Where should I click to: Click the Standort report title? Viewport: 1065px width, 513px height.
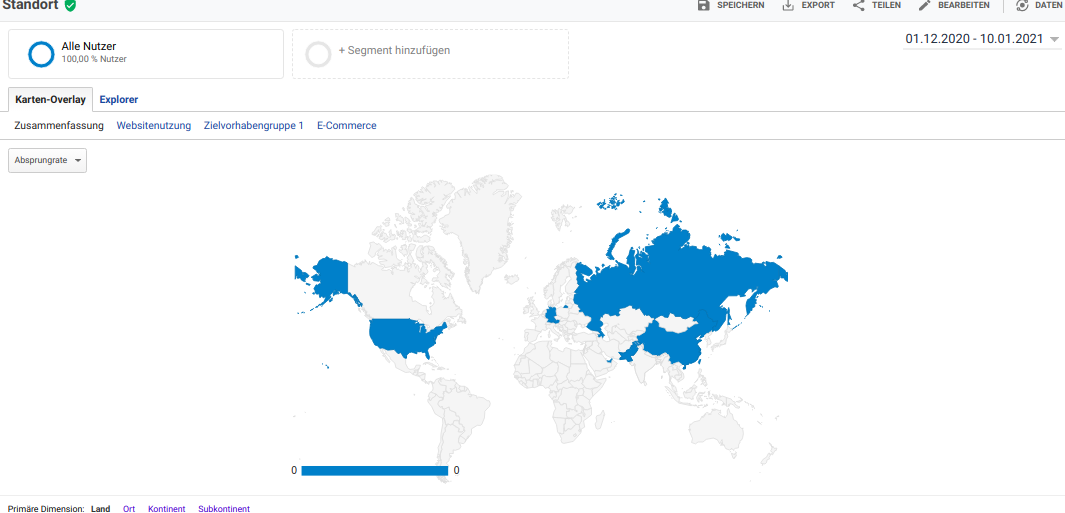[31, 5]
